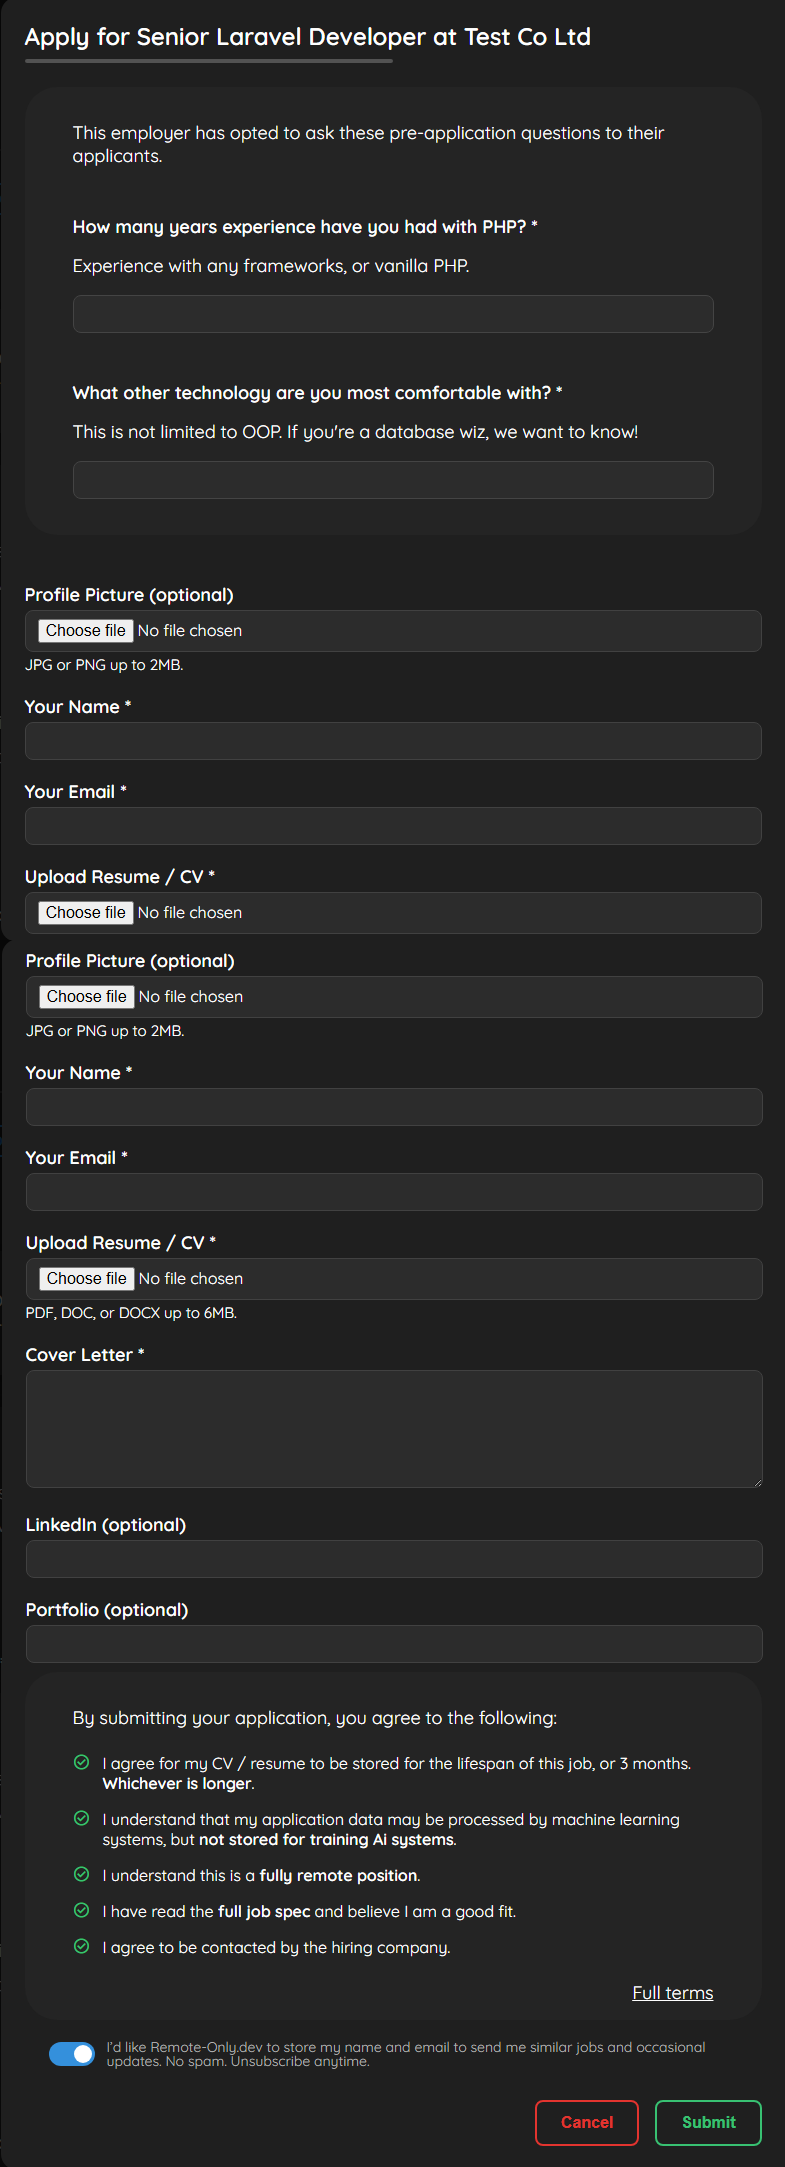The image size is (785, 2167).
Task: Choose file for the first Profile Picture
Action: [85, 630]
